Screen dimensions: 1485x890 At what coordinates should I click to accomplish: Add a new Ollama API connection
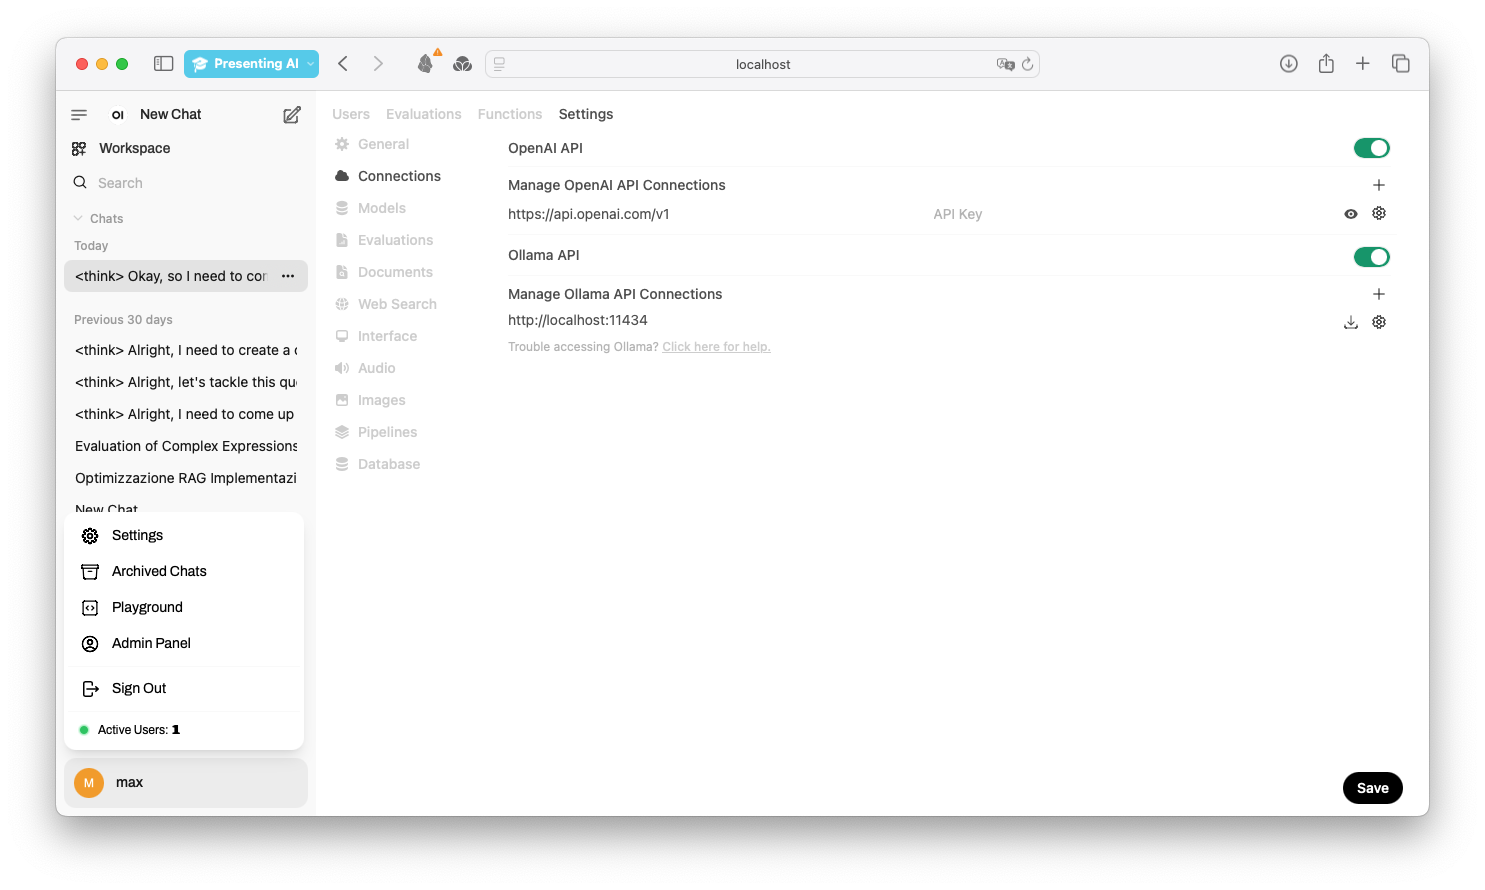[x=1379, y=294]
